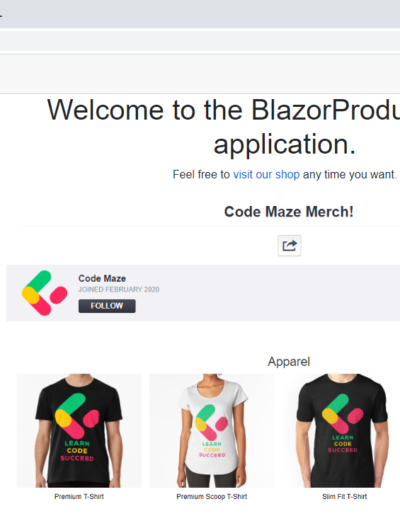The width and height of the screenshot is (400, 516).
Task: Focus the browser address bar field
Action: coord(200,41)
